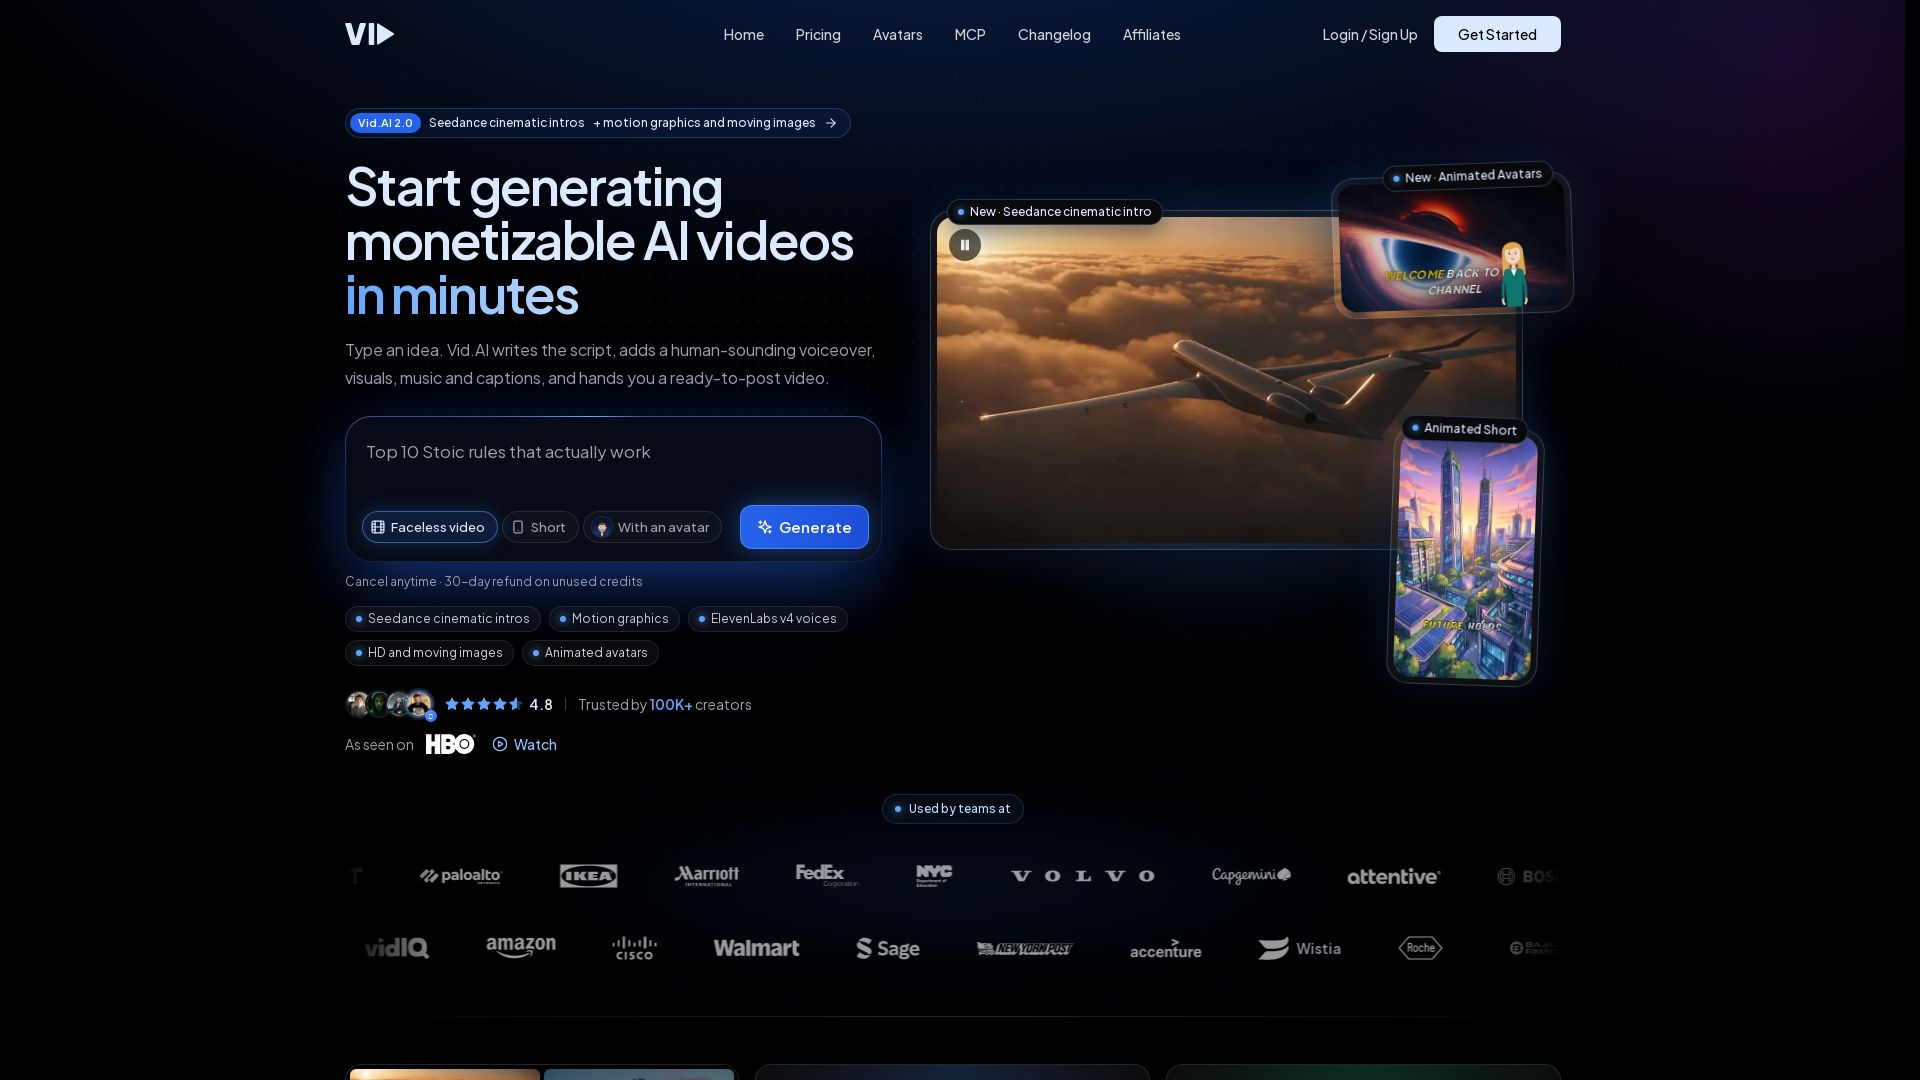Click the Cisco logo
1920x1080 pixels.
coord(635,948)
